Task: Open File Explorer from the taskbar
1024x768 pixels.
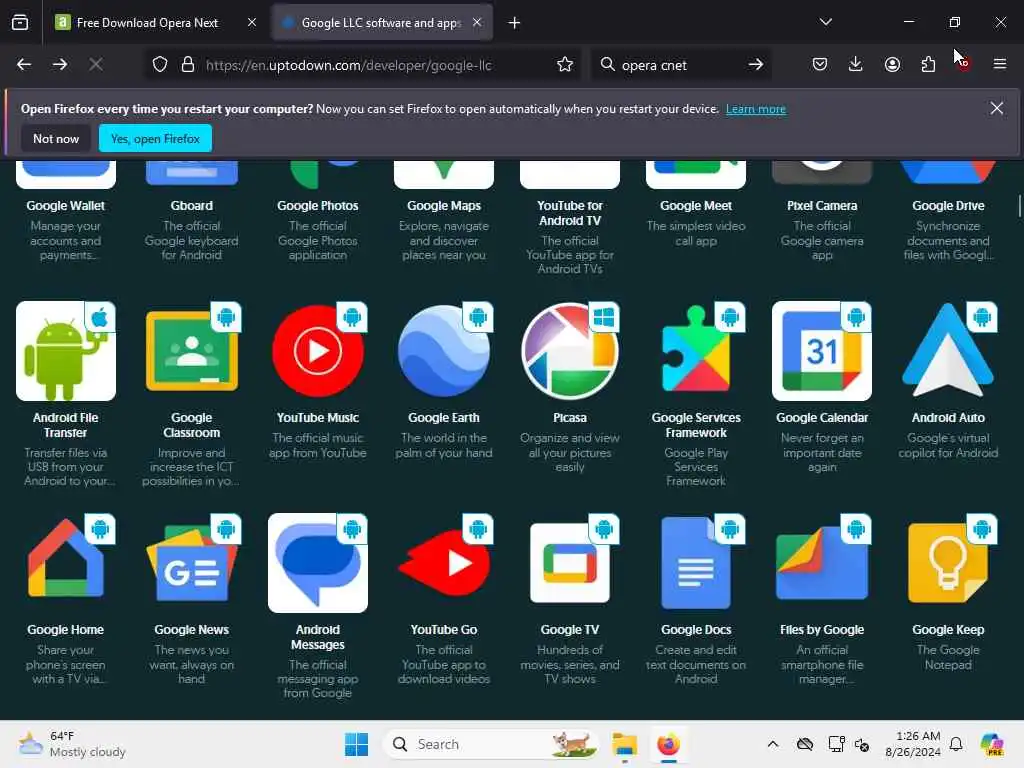Action: point(624,744)
